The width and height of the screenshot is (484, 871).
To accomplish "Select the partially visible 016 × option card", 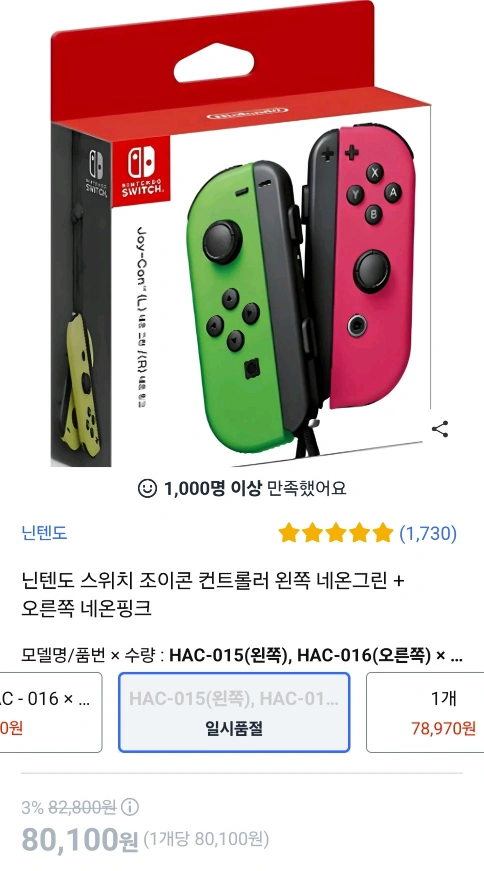I will [x=51, y=712].
